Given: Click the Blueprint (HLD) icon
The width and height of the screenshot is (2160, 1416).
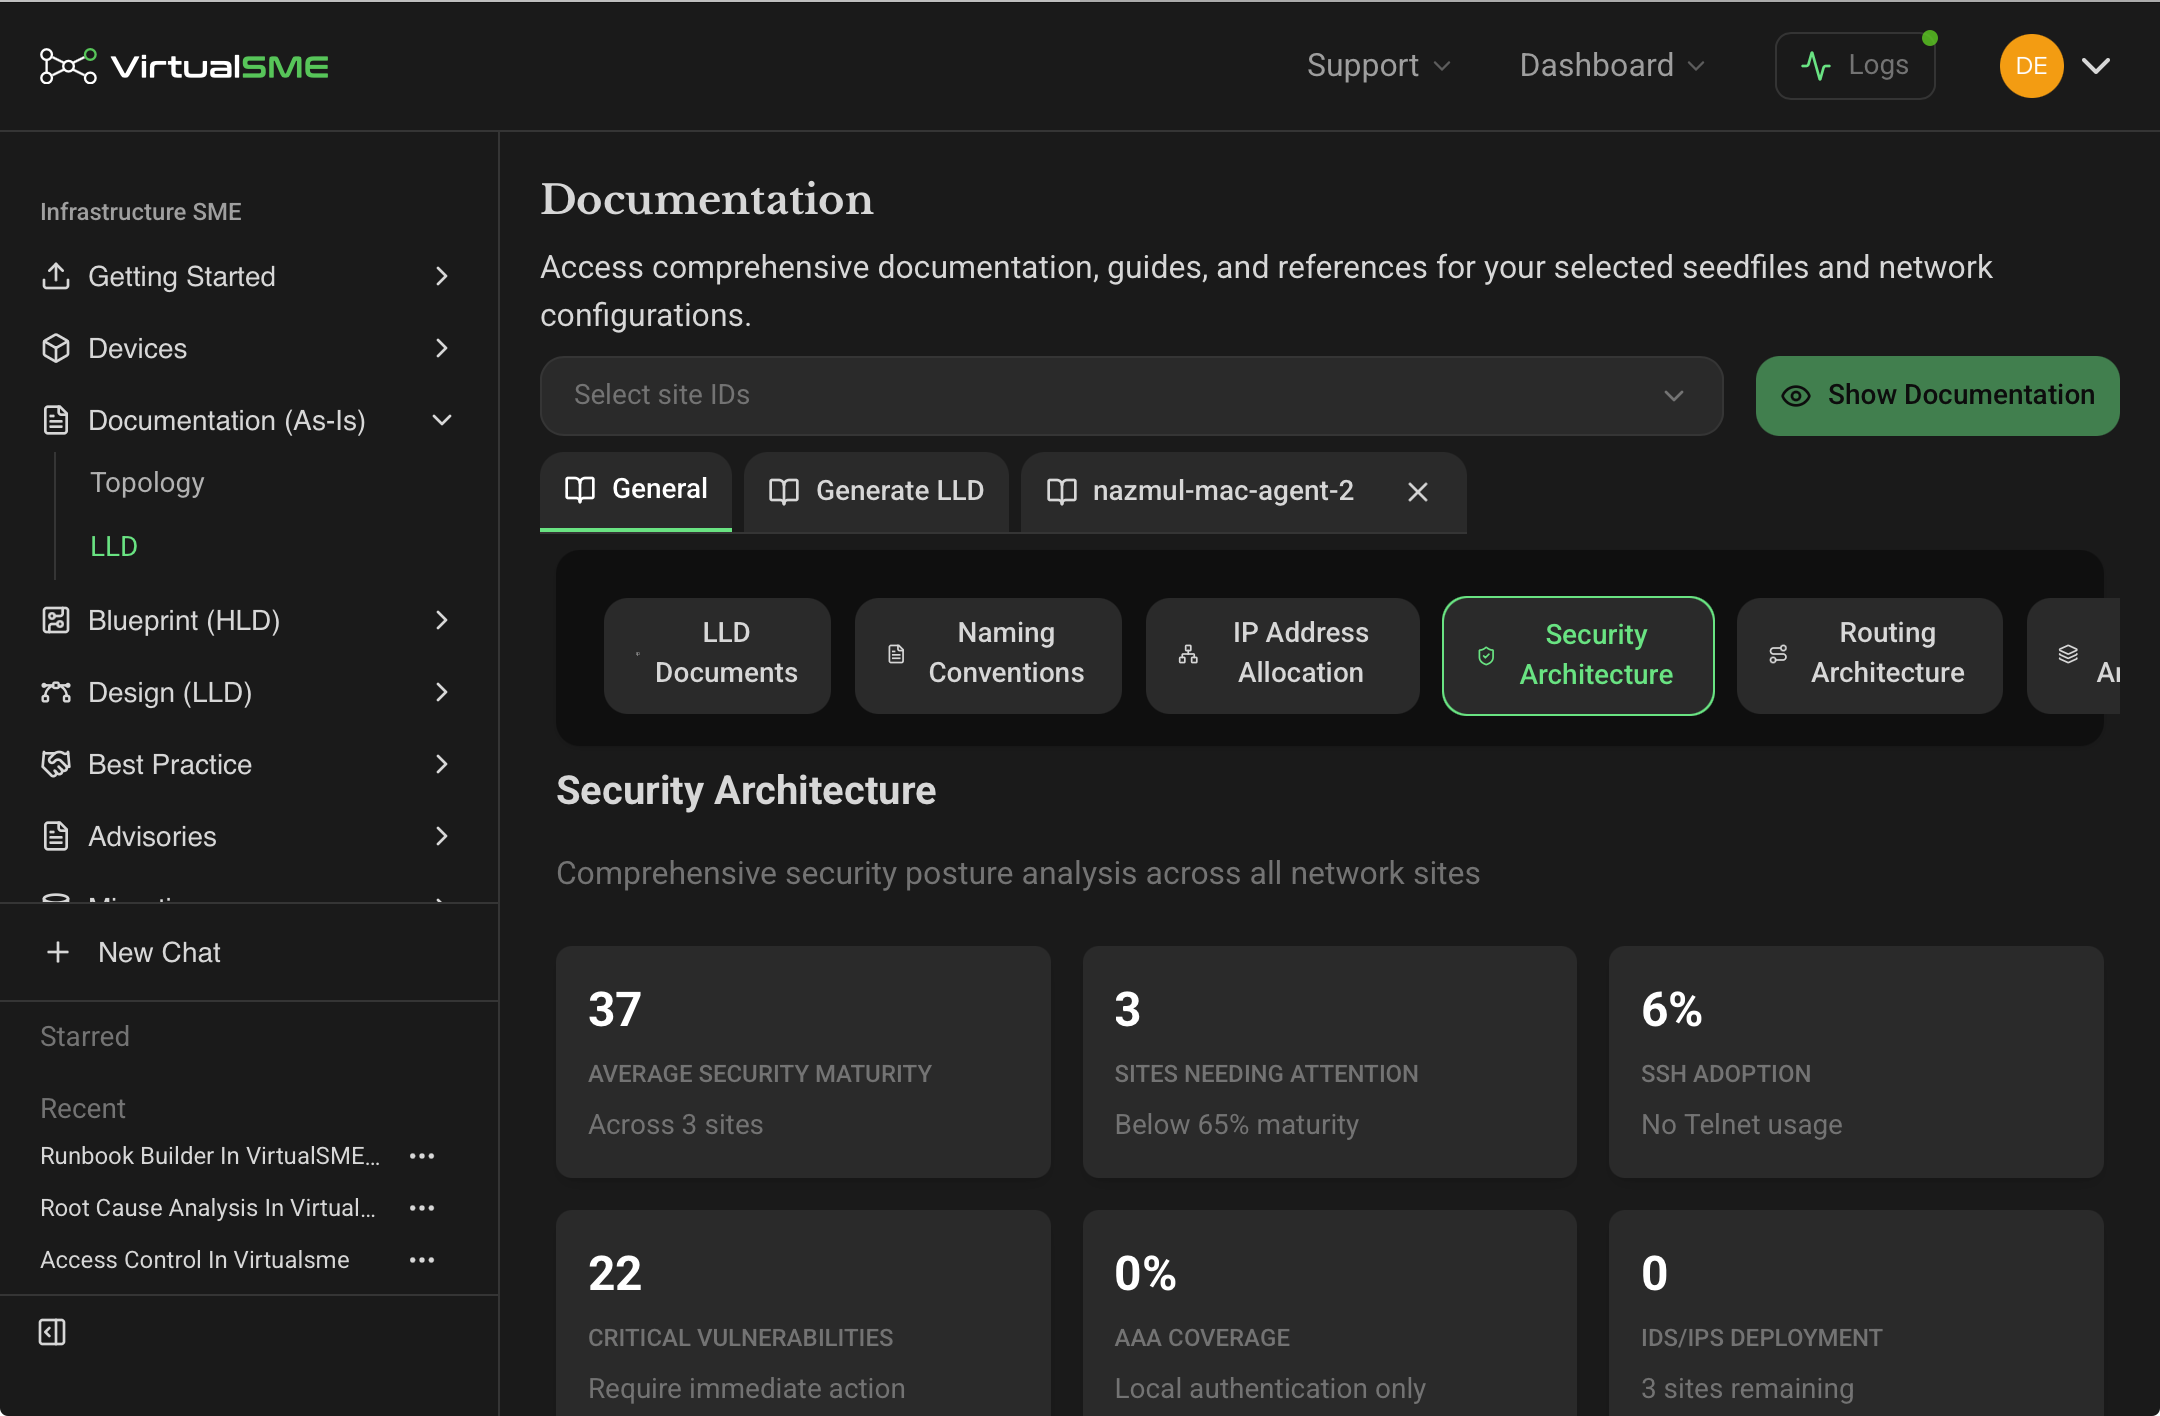Looking at the screenshot, I should pyautogui.click(x=56, y=620).
